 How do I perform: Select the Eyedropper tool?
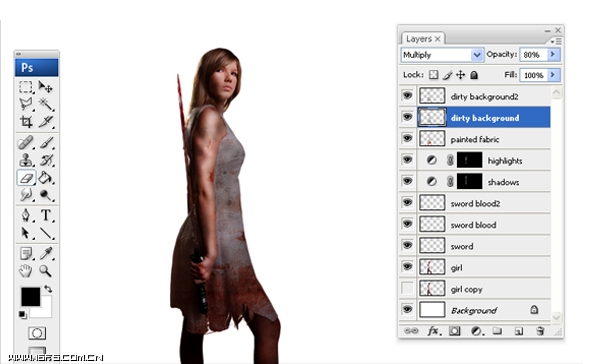point(46,253)
